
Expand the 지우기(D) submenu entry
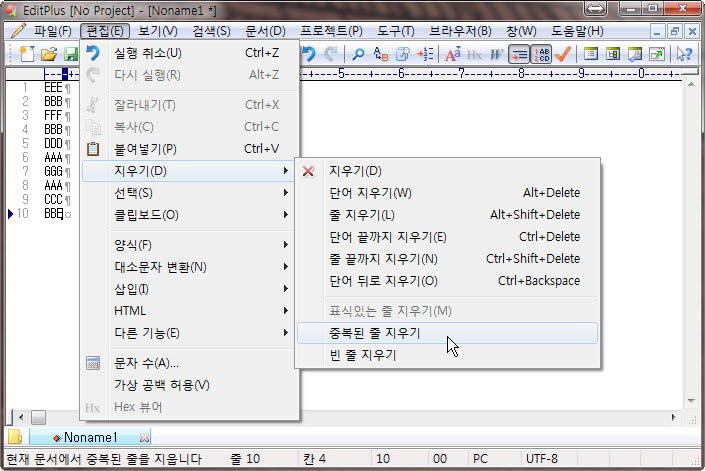190,171
